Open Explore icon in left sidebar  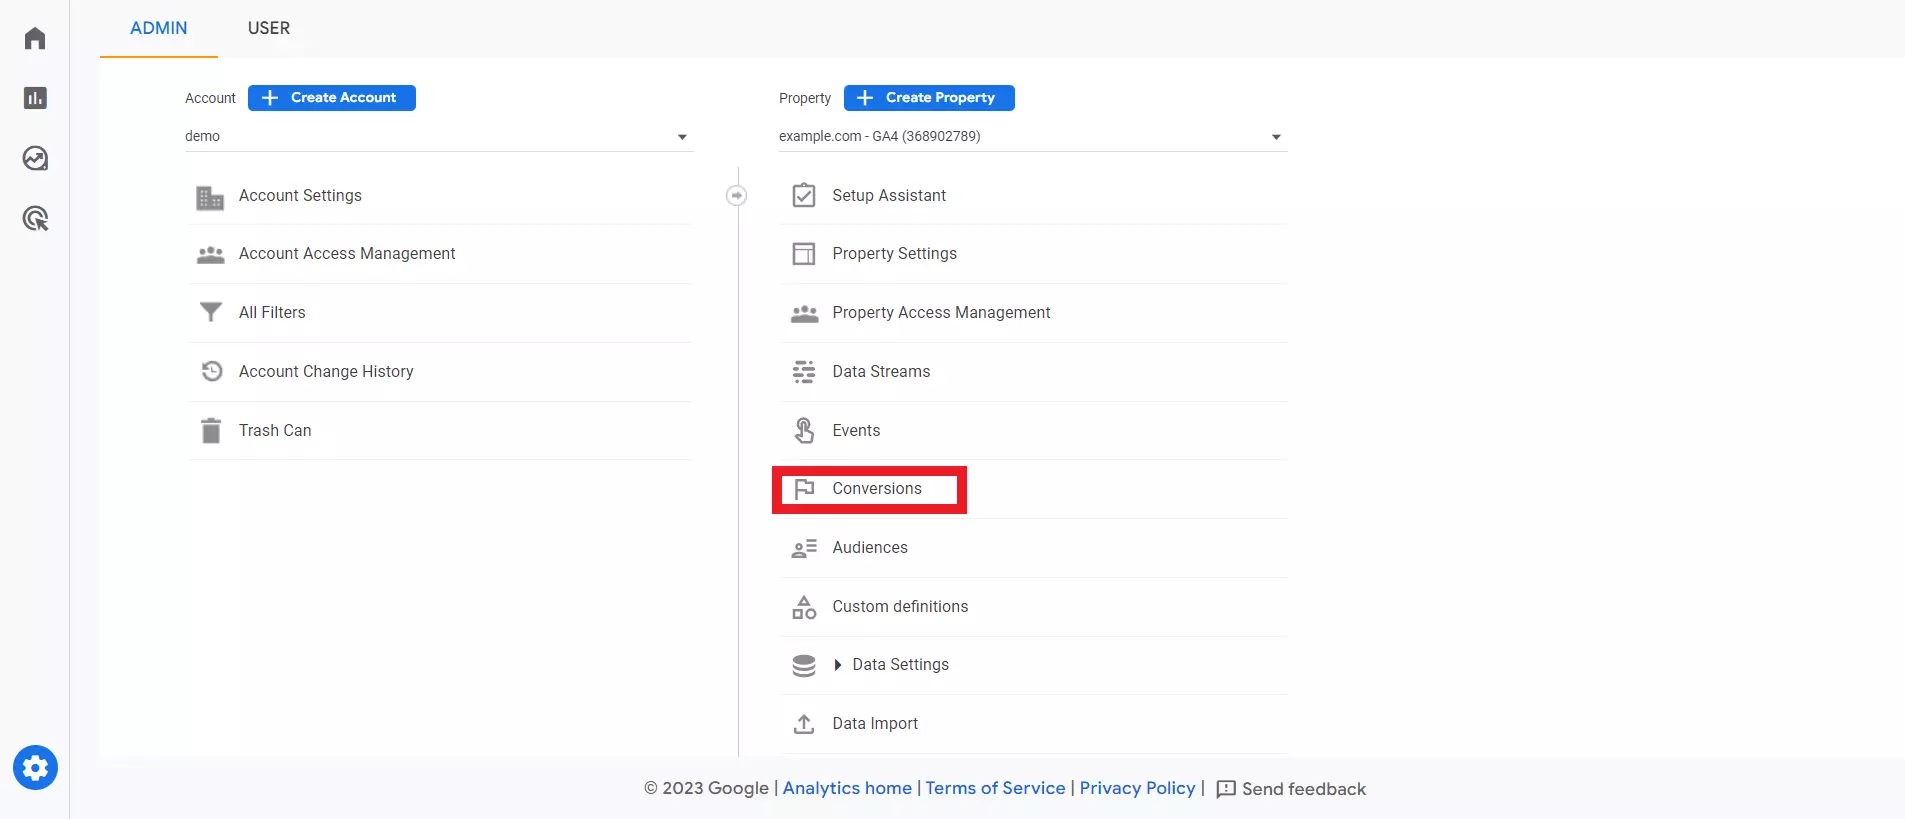tap(35, 158)
